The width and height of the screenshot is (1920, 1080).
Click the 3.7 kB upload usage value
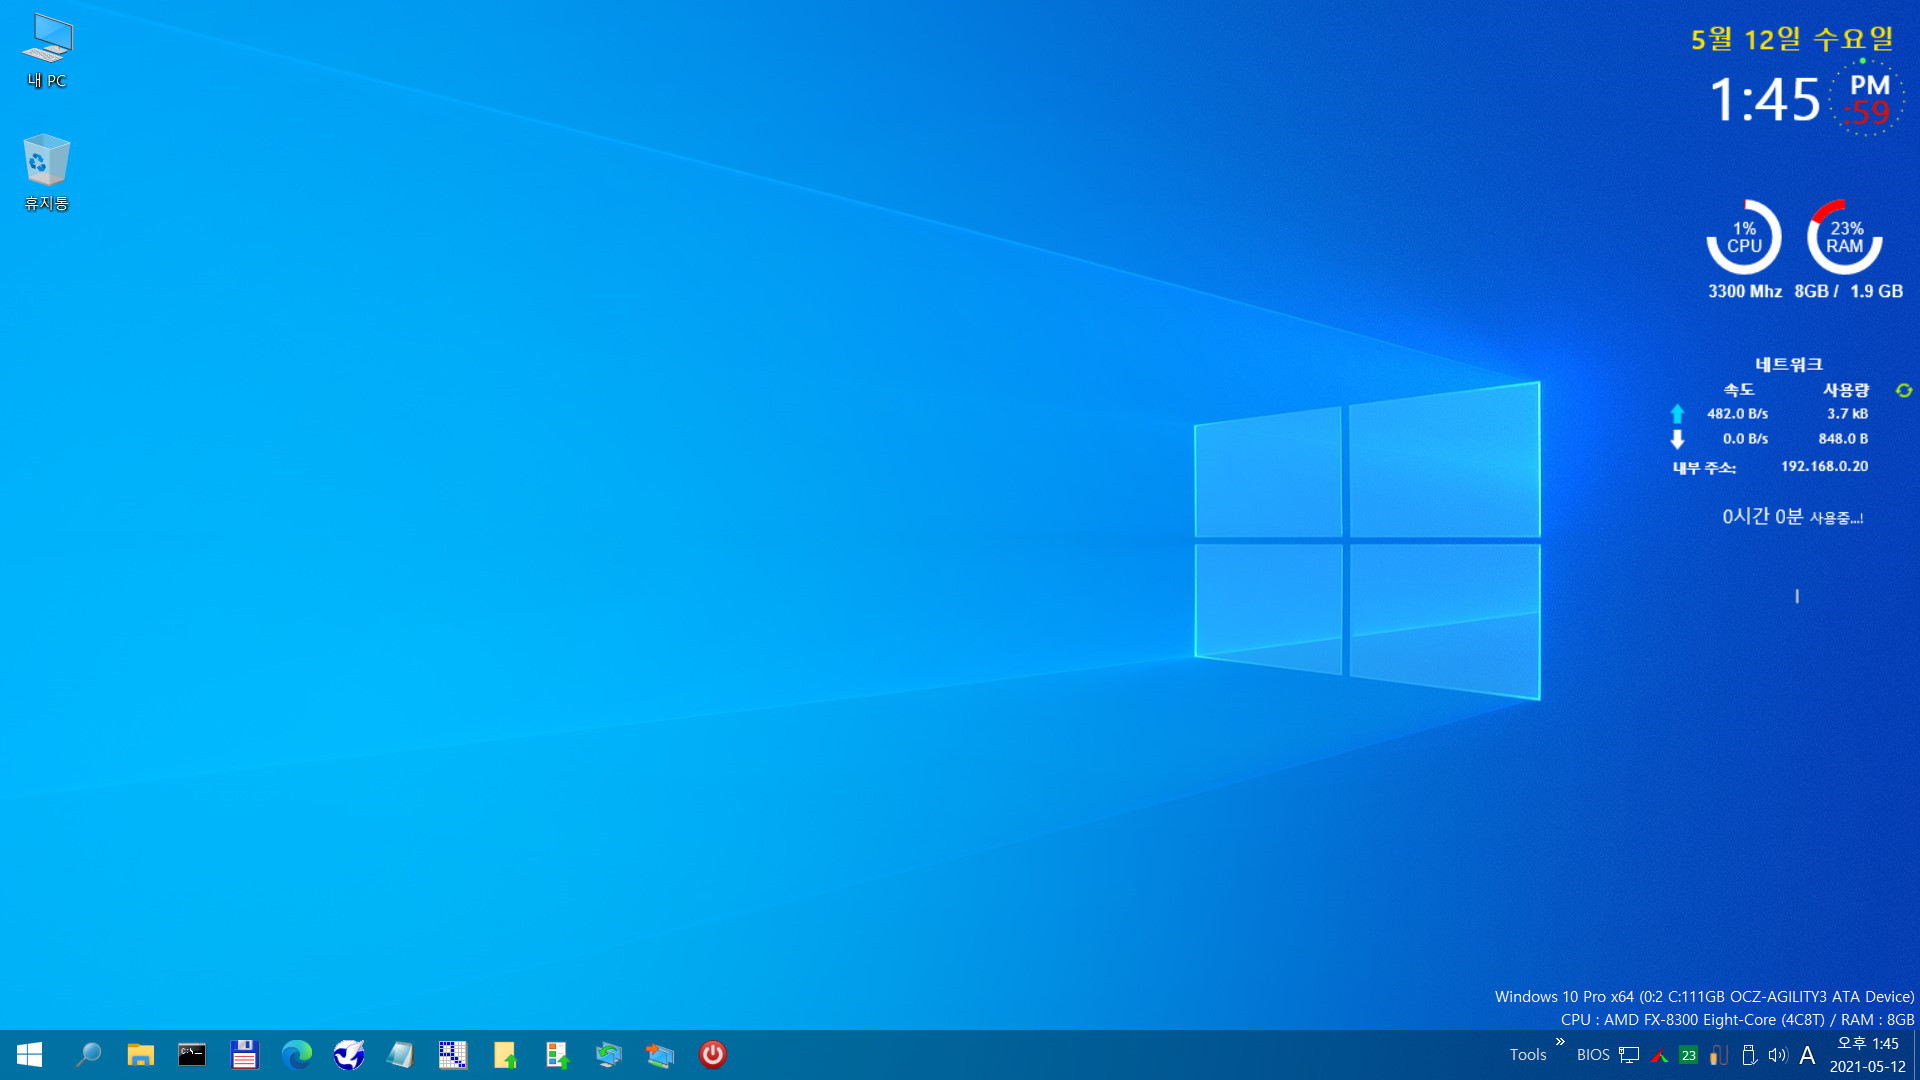[1847, 414]
